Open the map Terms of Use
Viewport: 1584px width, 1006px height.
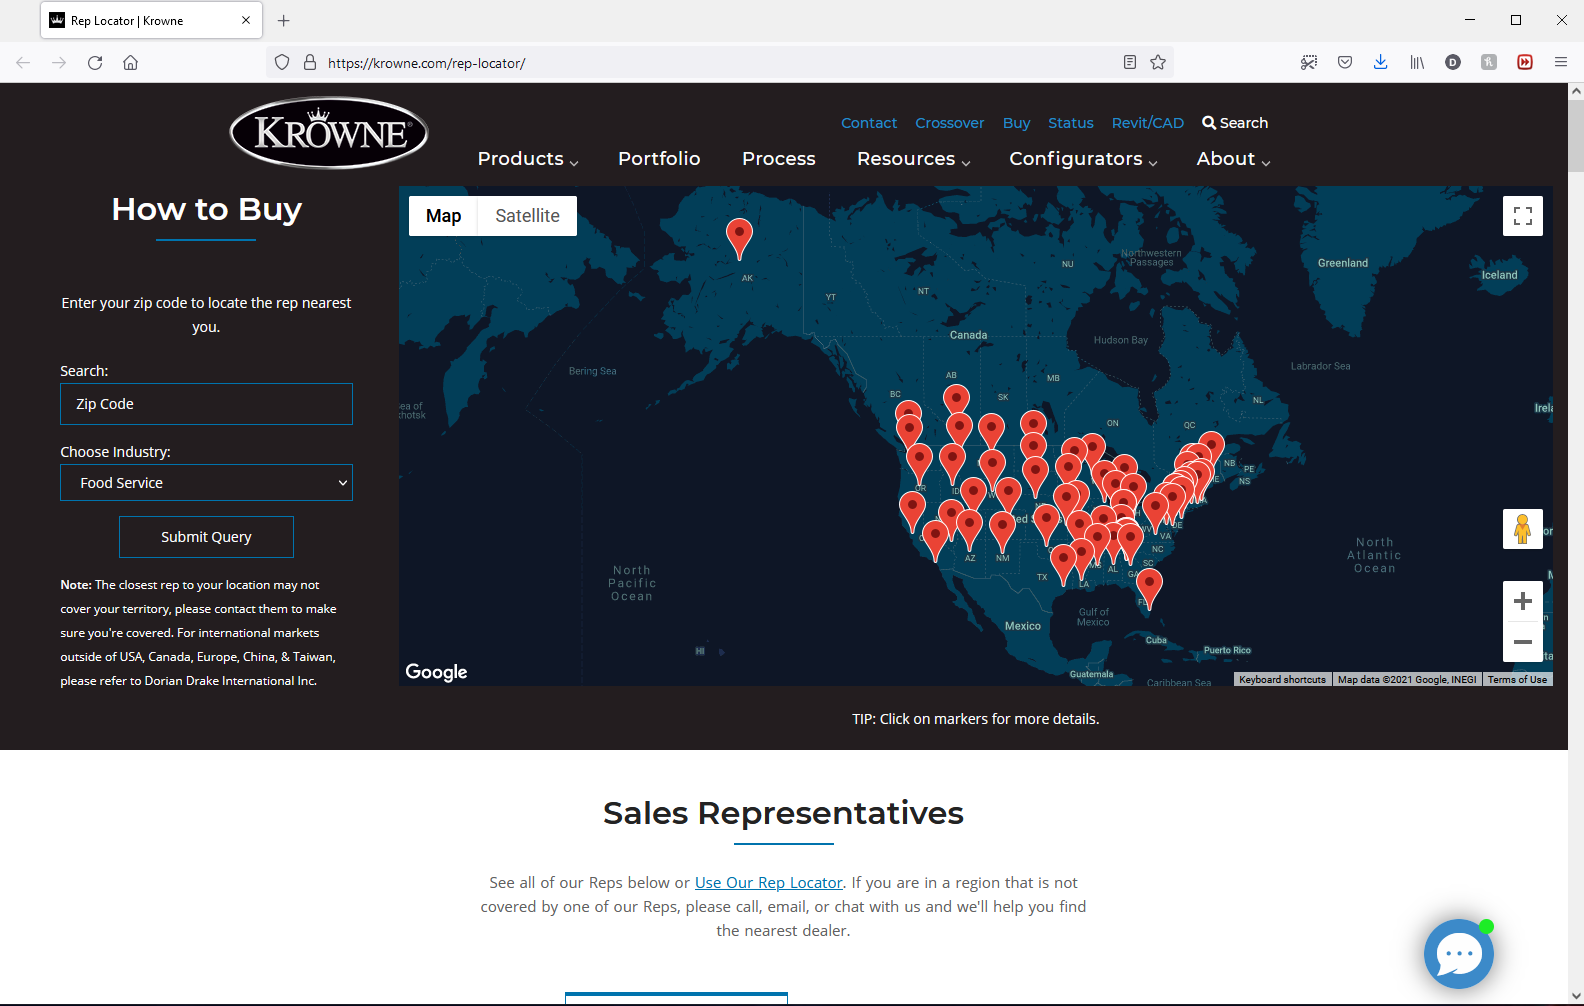[x=1517, y=679]
